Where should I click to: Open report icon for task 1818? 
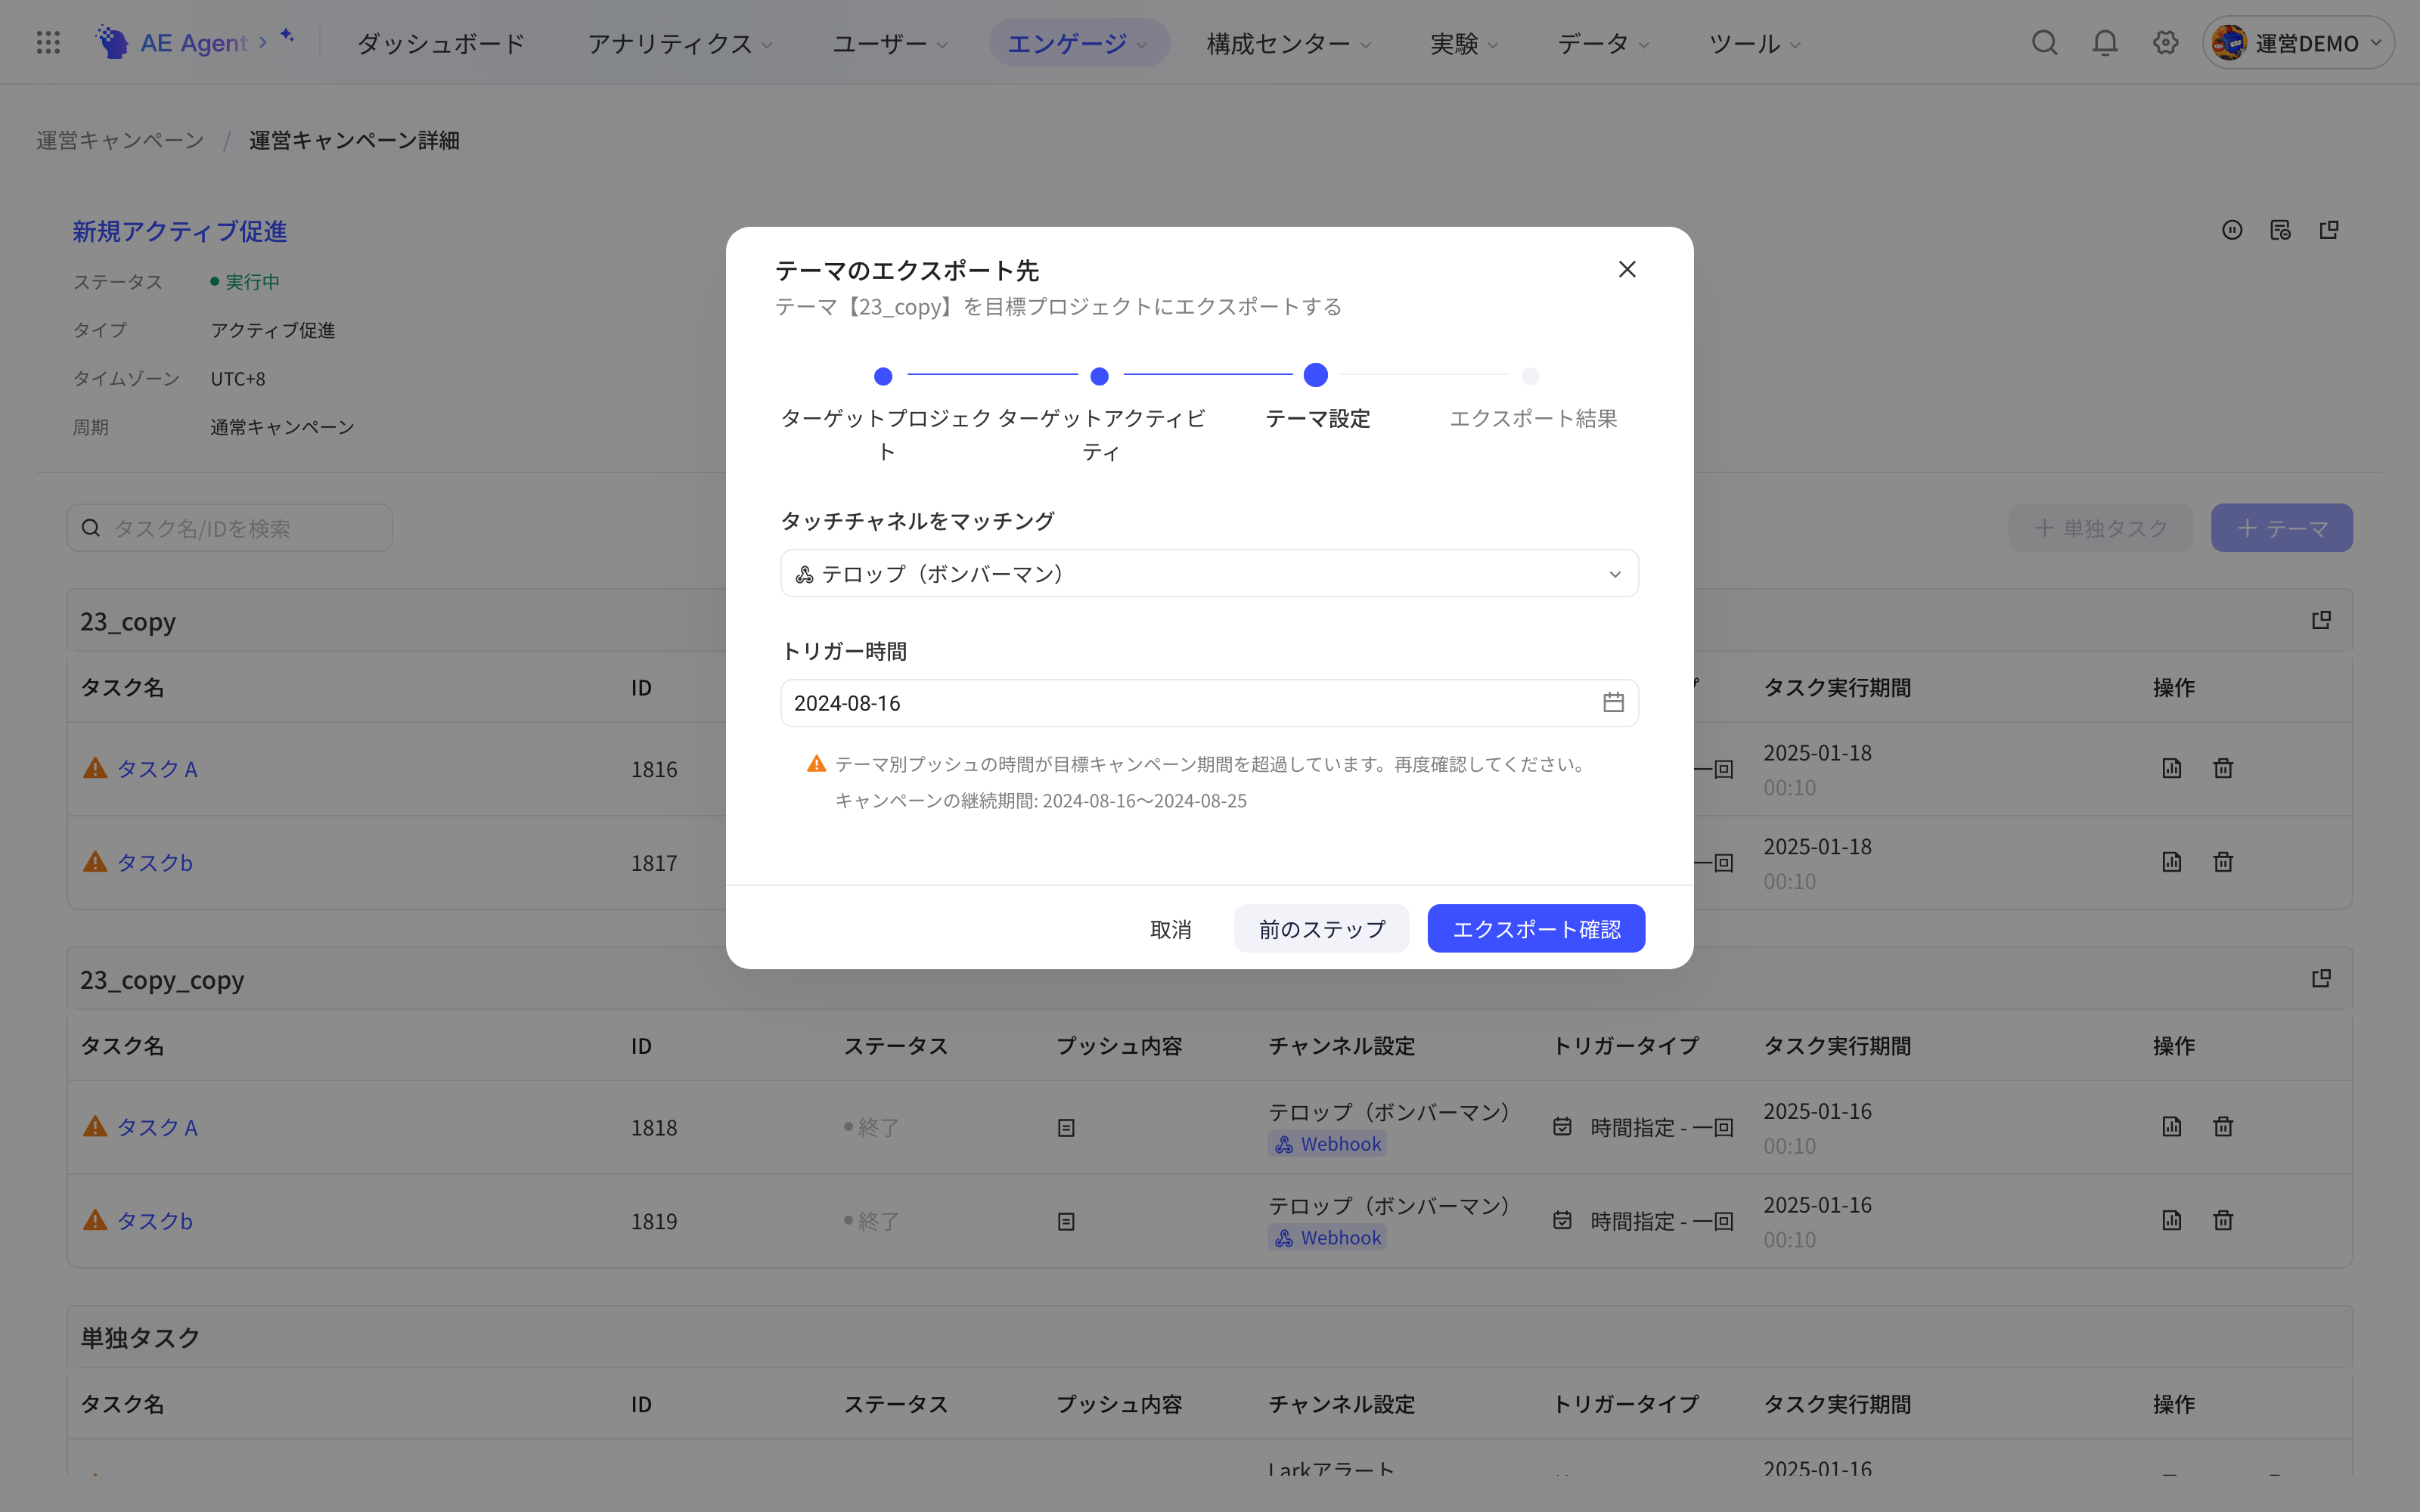2171,1126
